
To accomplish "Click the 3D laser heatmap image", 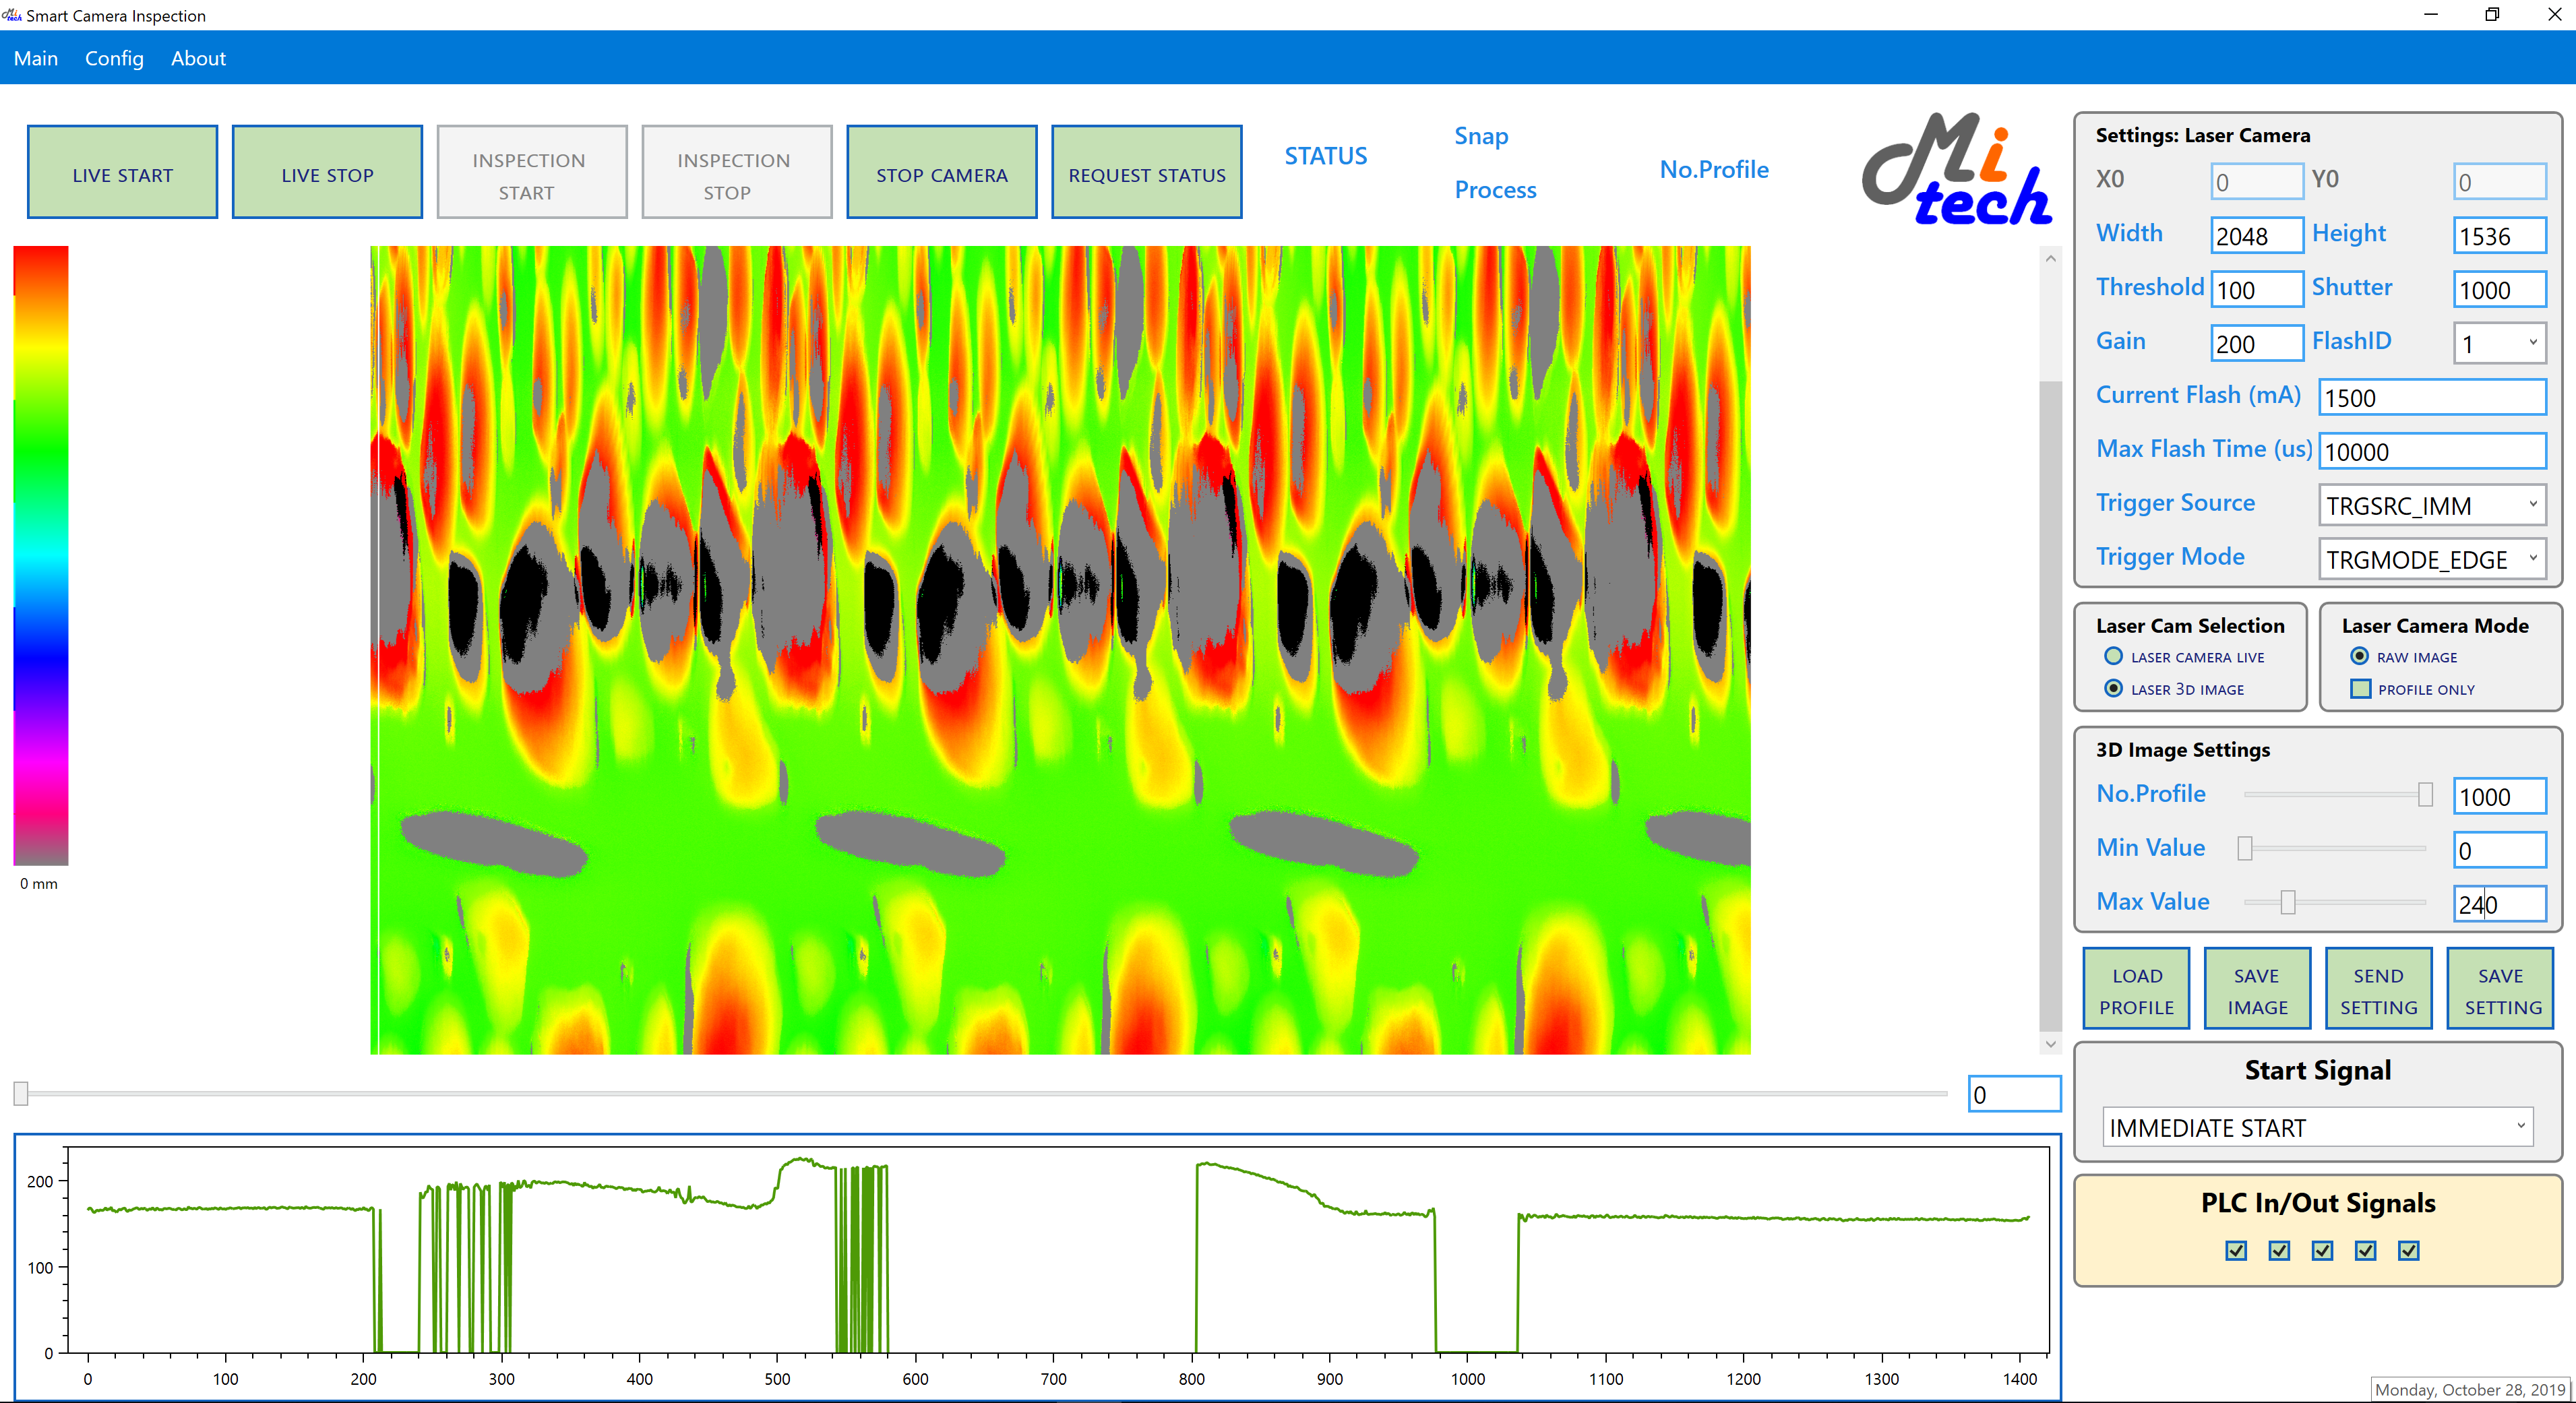I will click(x=1060, y=650).
